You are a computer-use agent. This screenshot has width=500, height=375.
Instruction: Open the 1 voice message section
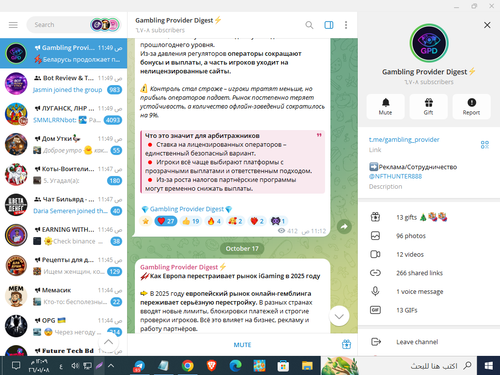click(429, 292)
